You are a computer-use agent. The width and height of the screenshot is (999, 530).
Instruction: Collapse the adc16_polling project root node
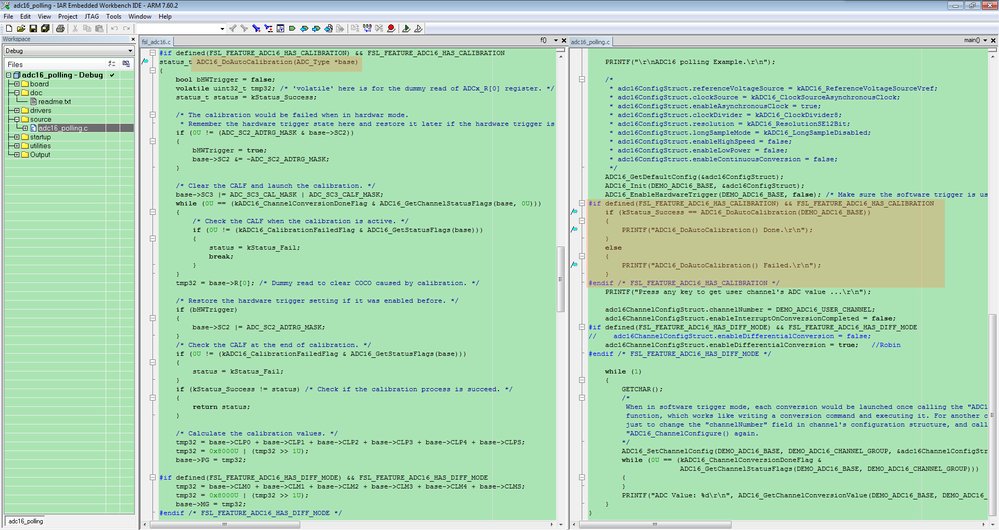point(8,75)
